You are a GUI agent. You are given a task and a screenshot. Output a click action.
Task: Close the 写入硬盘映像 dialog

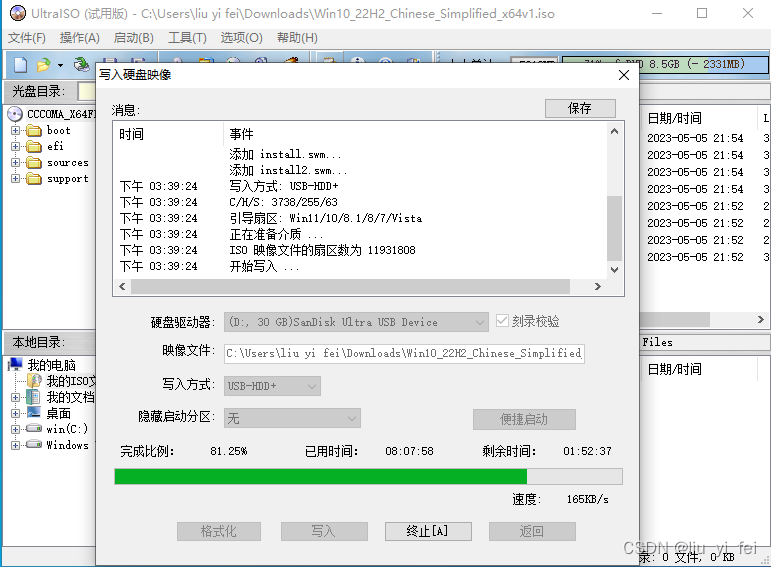624,75
